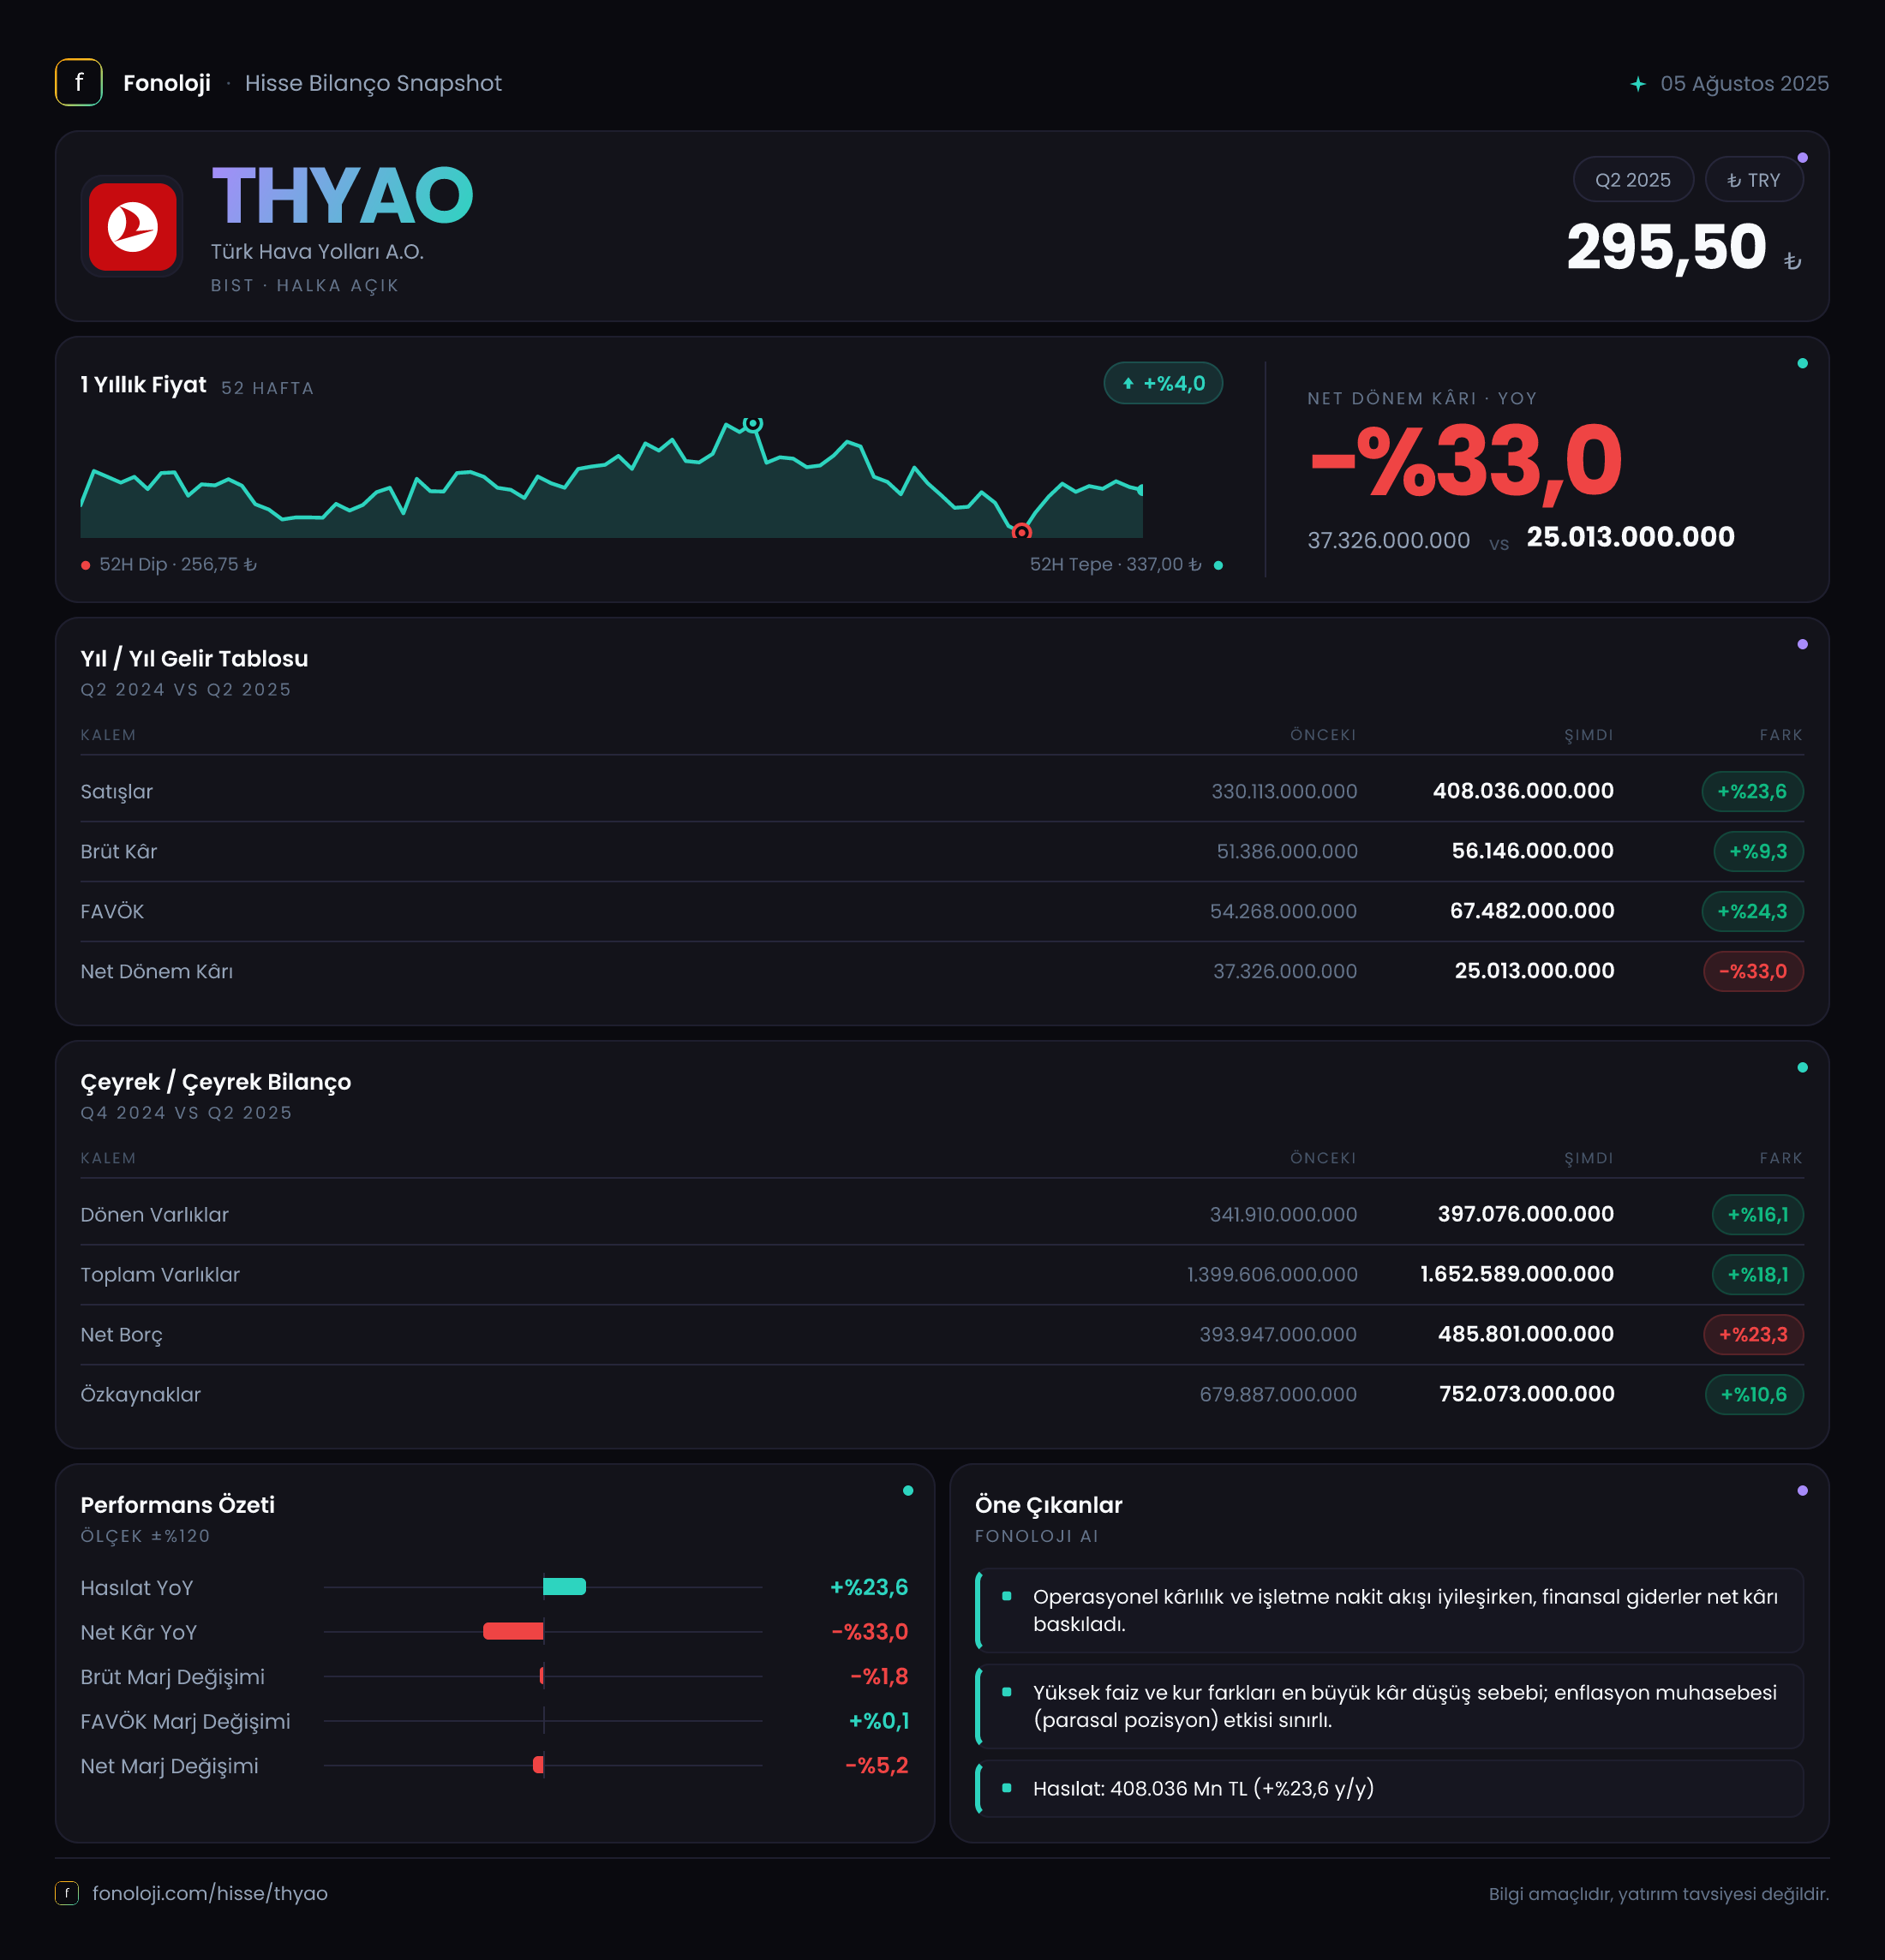Click the 'Yıl / Yıl Gelir Tablosu' heading
1885x1960 pixels.
click(194, 659)
